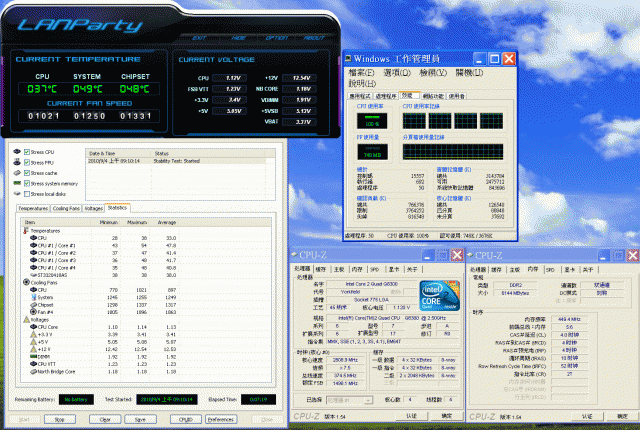Switch to the Temperatures tab

[33, 208]
